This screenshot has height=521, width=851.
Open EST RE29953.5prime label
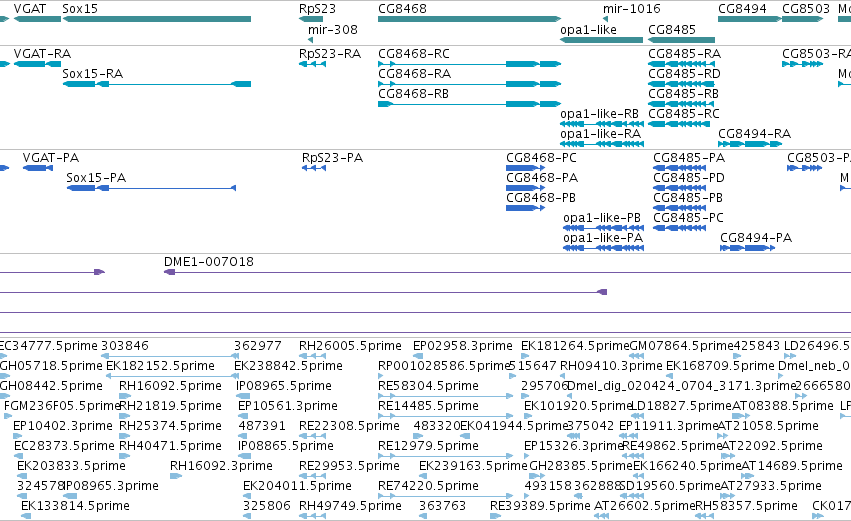(x=349, y=466)
